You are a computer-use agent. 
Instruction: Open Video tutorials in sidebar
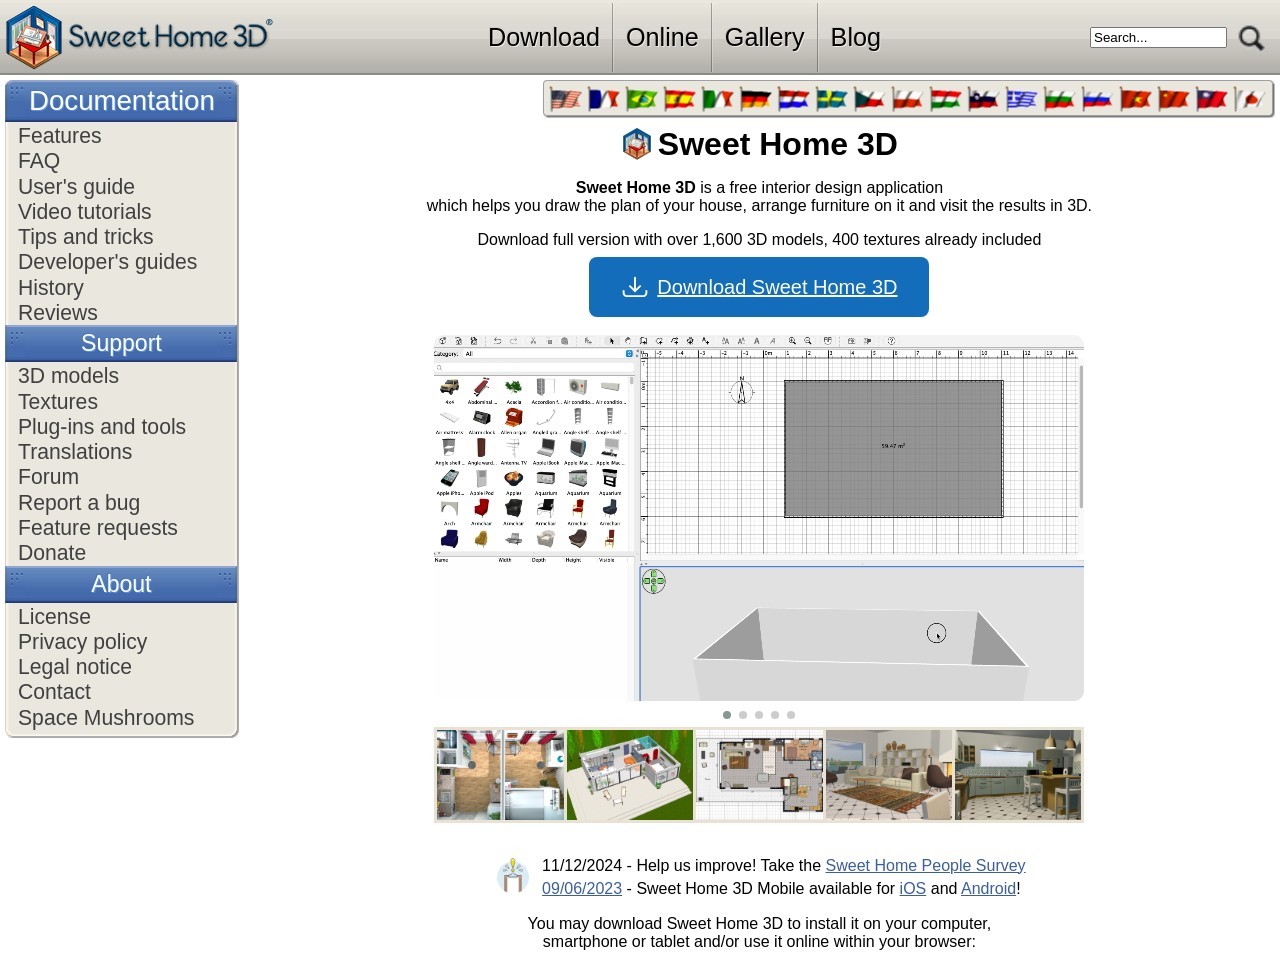tap(85, 212)
